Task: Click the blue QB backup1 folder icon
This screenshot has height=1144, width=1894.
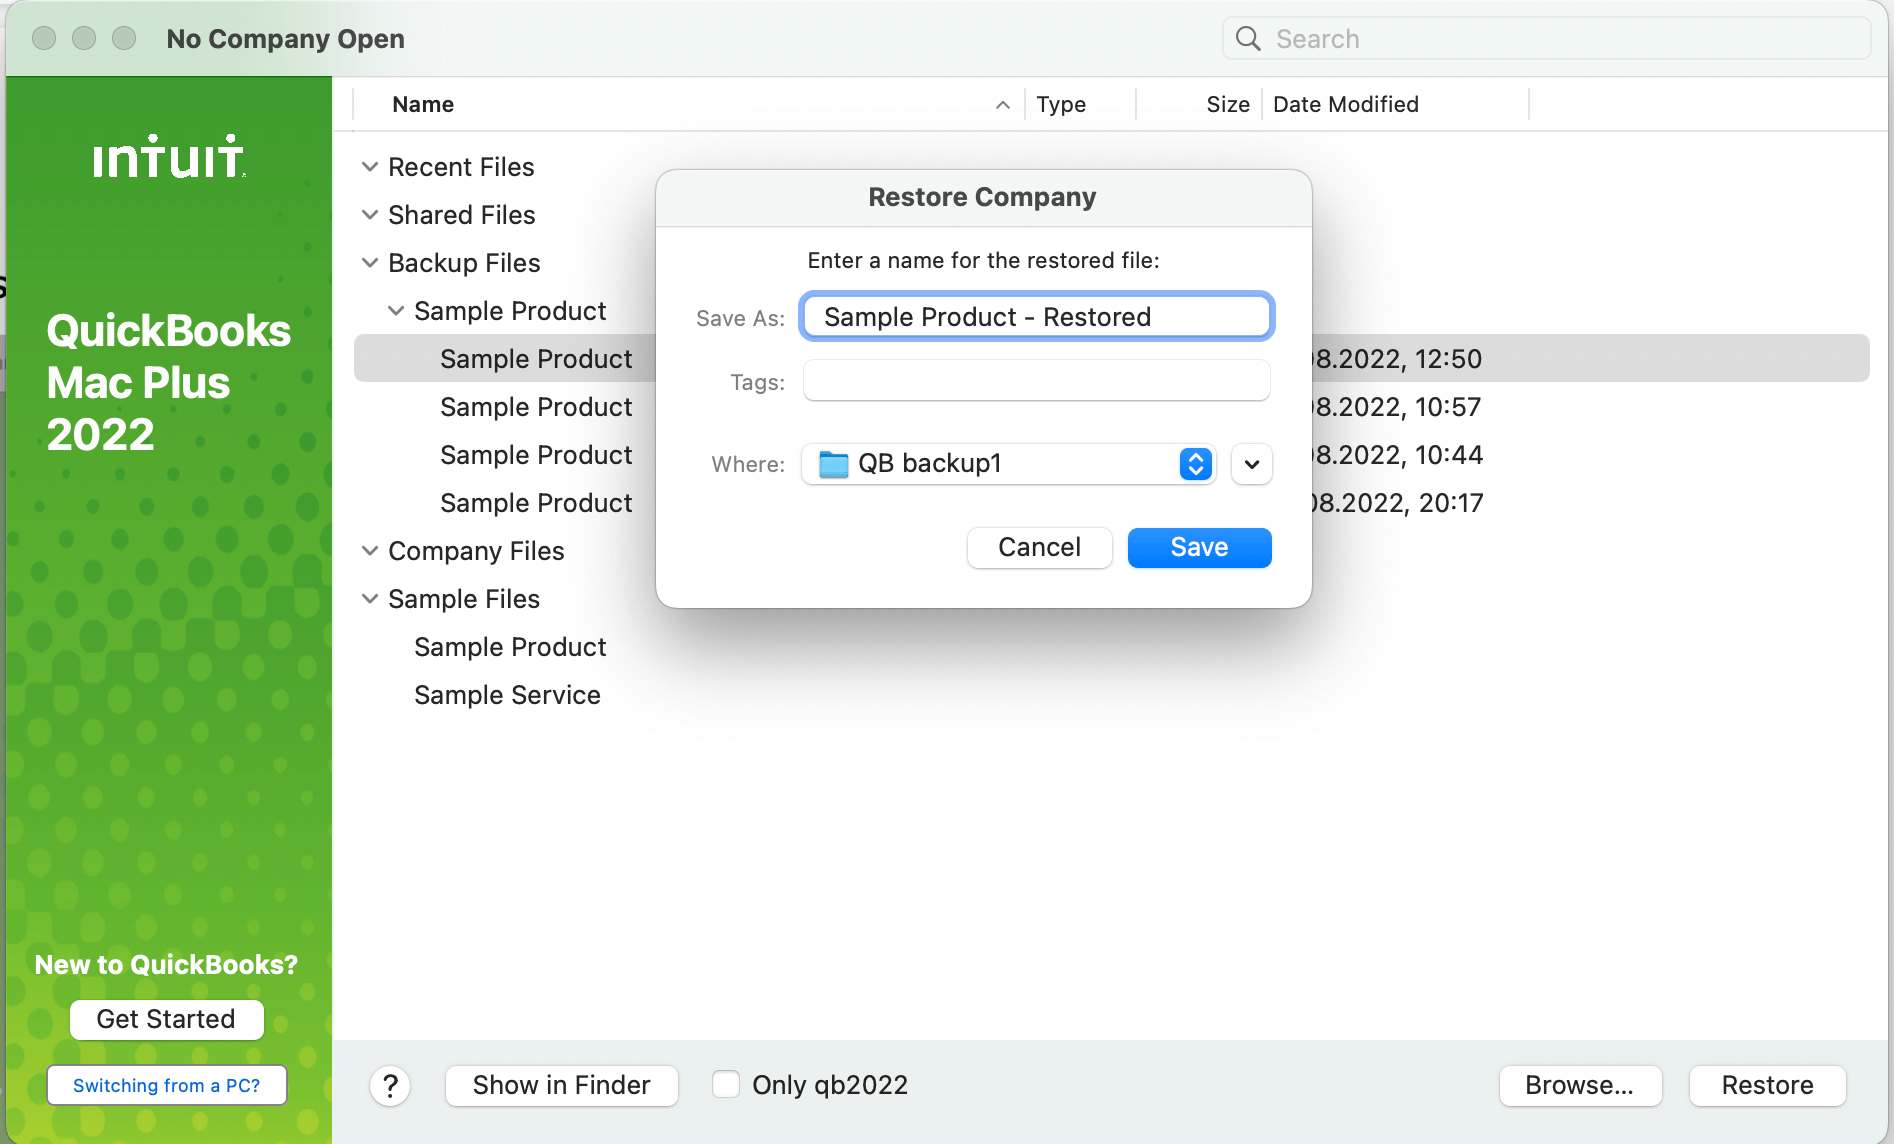Action: pyautogui.click(x=832, y=463)
